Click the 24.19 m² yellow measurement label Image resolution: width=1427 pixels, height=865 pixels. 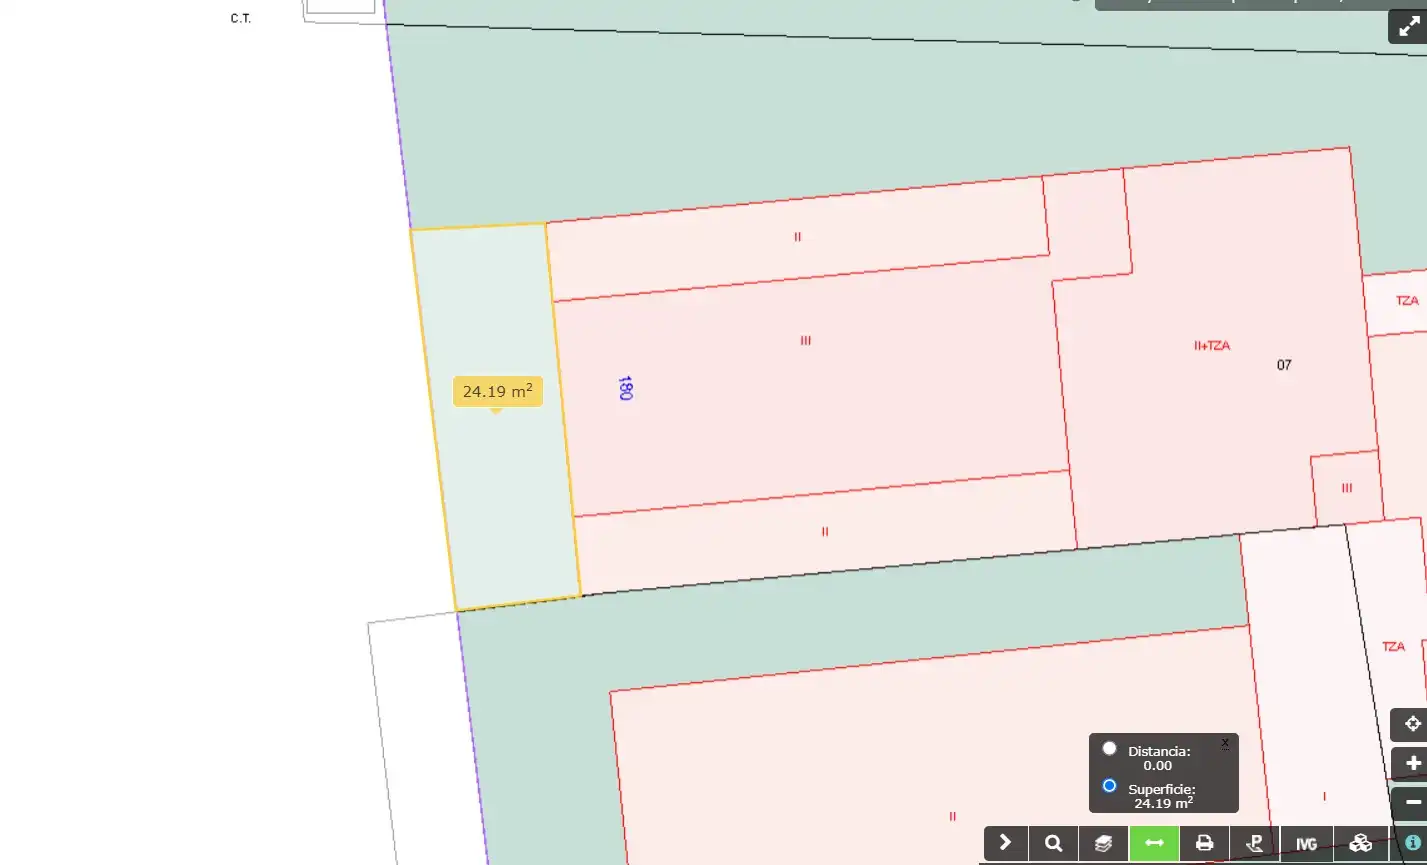[497, 391]
